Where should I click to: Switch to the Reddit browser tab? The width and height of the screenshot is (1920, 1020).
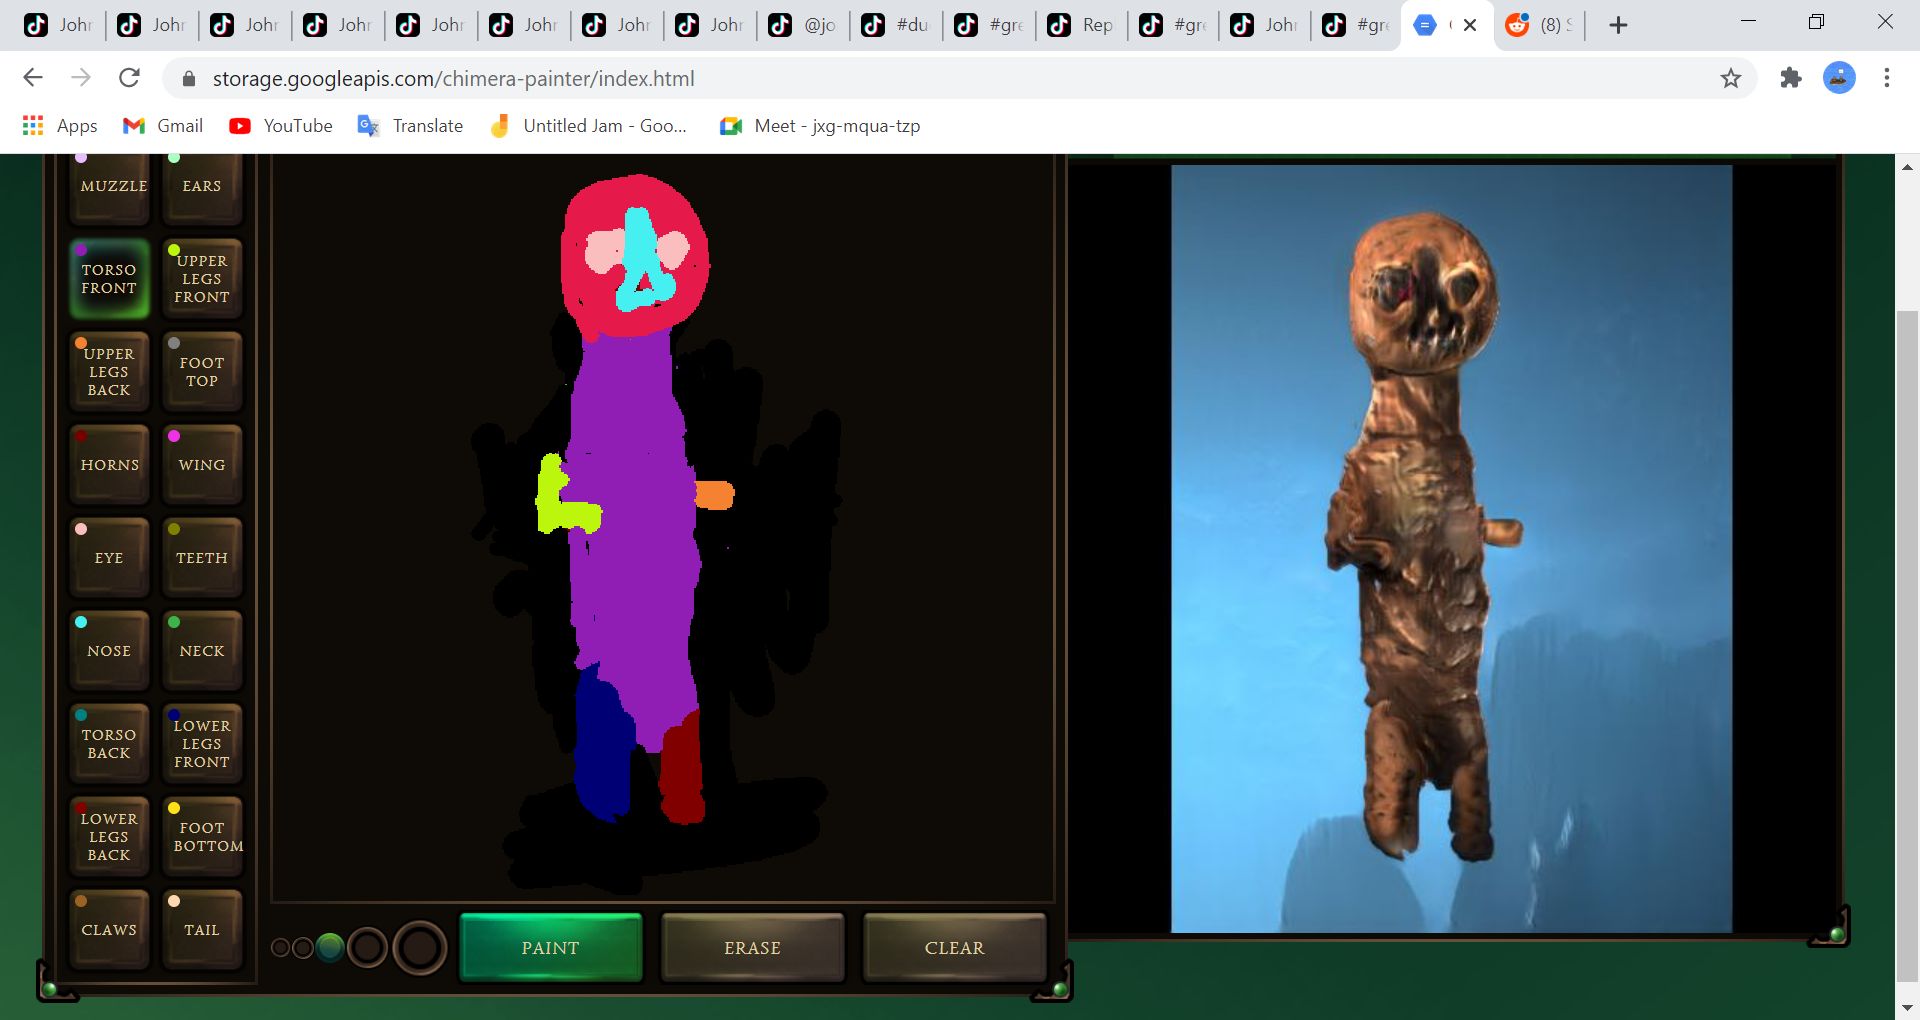(1539, 24)
